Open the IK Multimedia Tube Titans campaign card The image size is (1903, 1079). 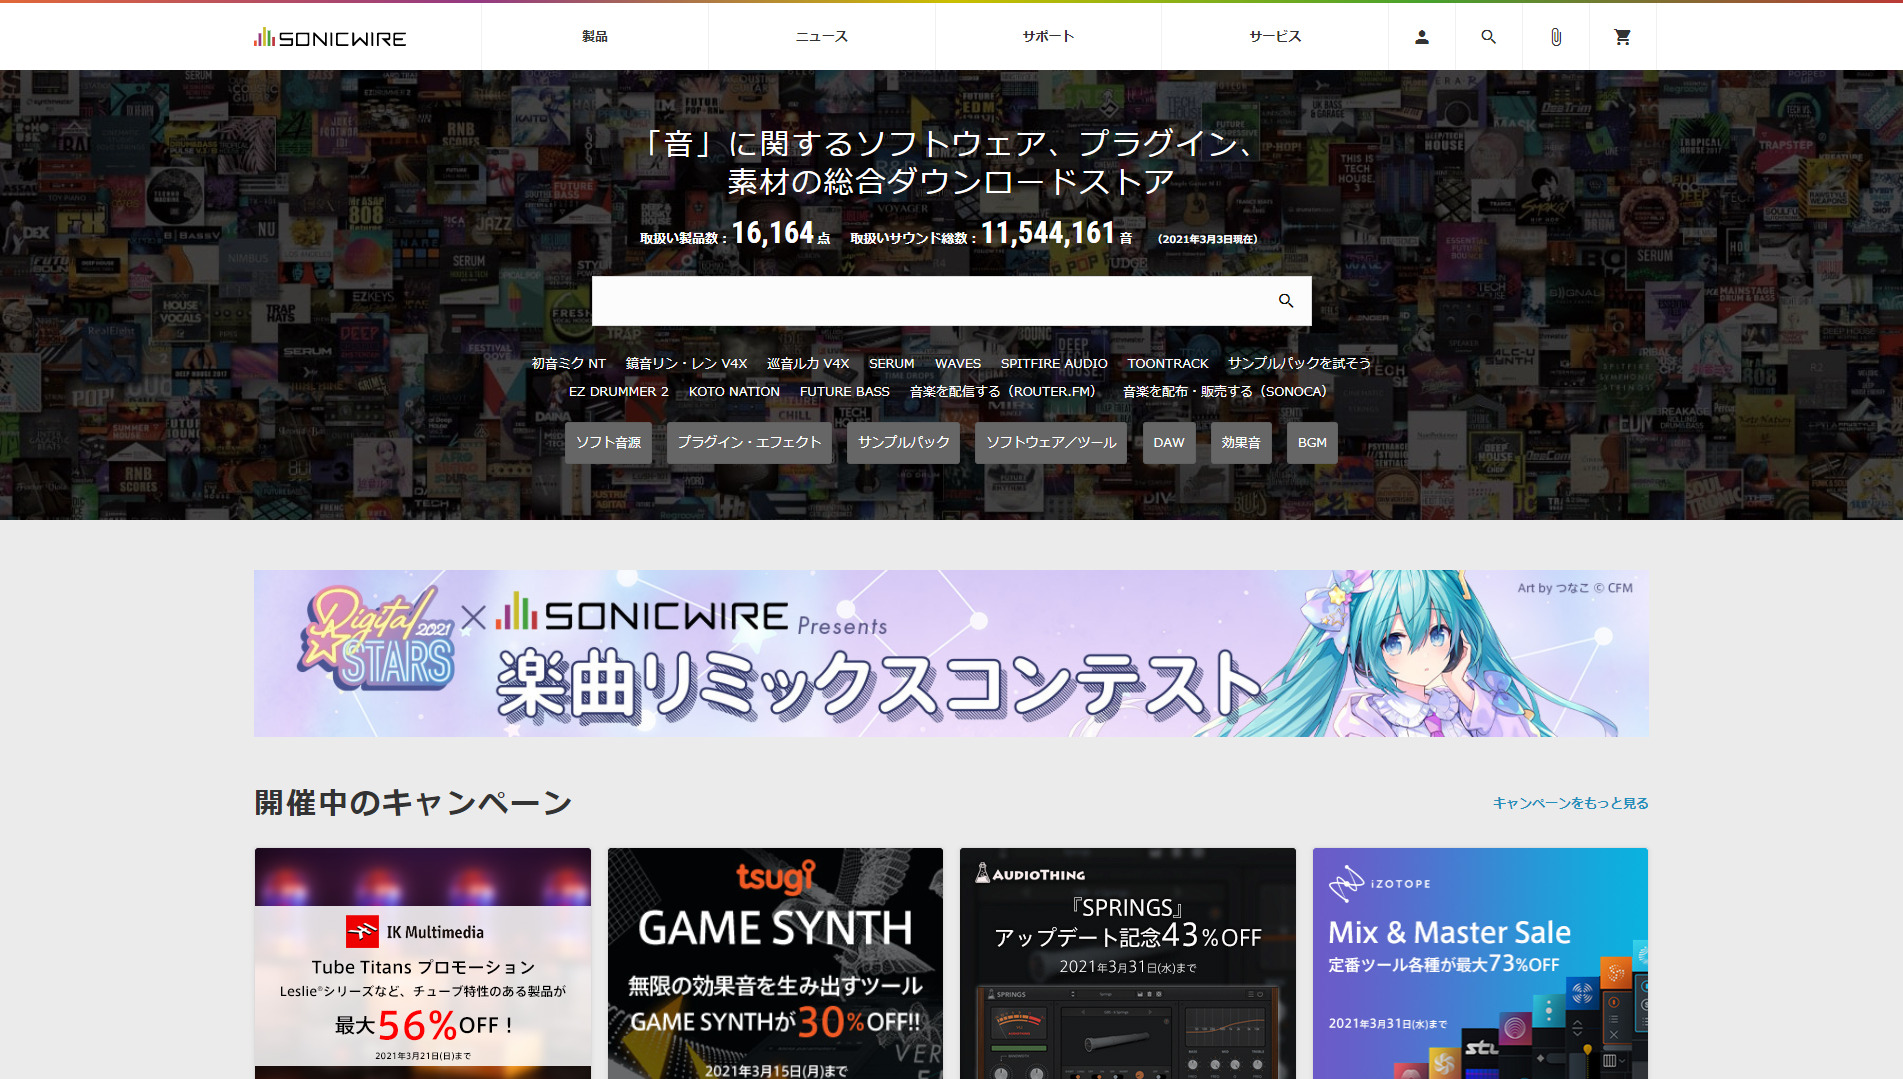(x=423, y=964)
